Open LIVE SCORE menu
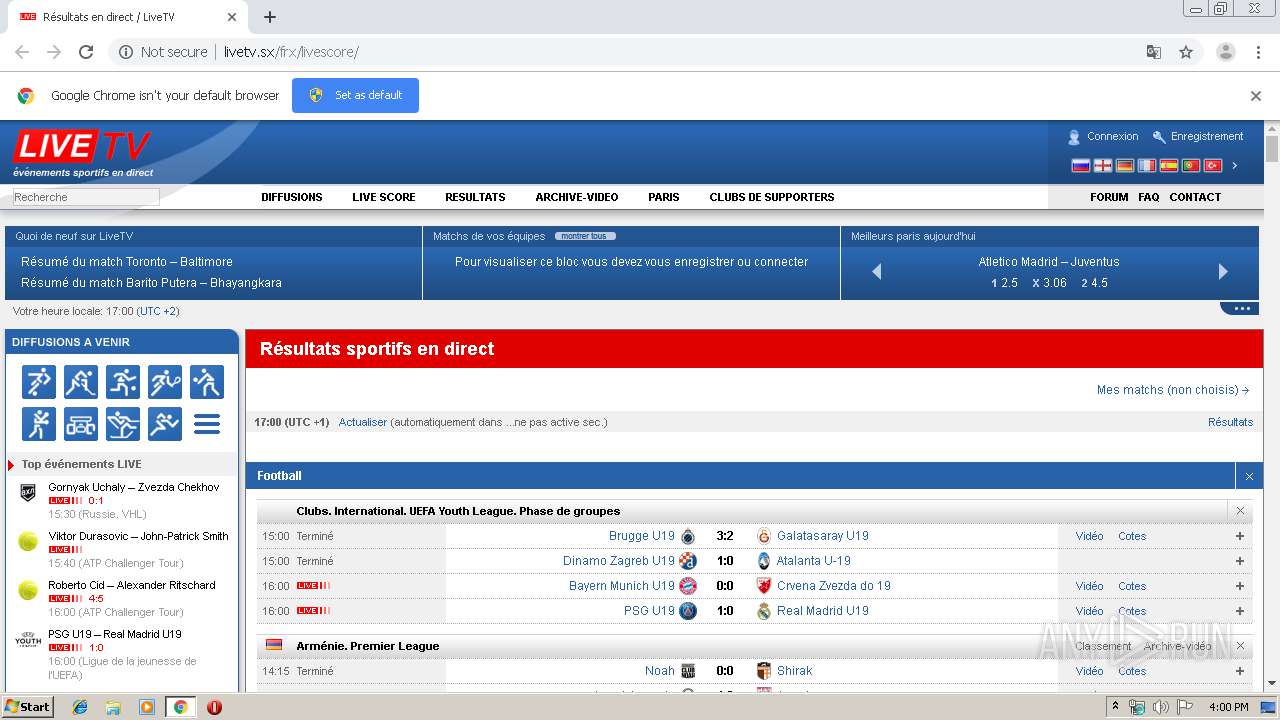 [x=384, y=197]
